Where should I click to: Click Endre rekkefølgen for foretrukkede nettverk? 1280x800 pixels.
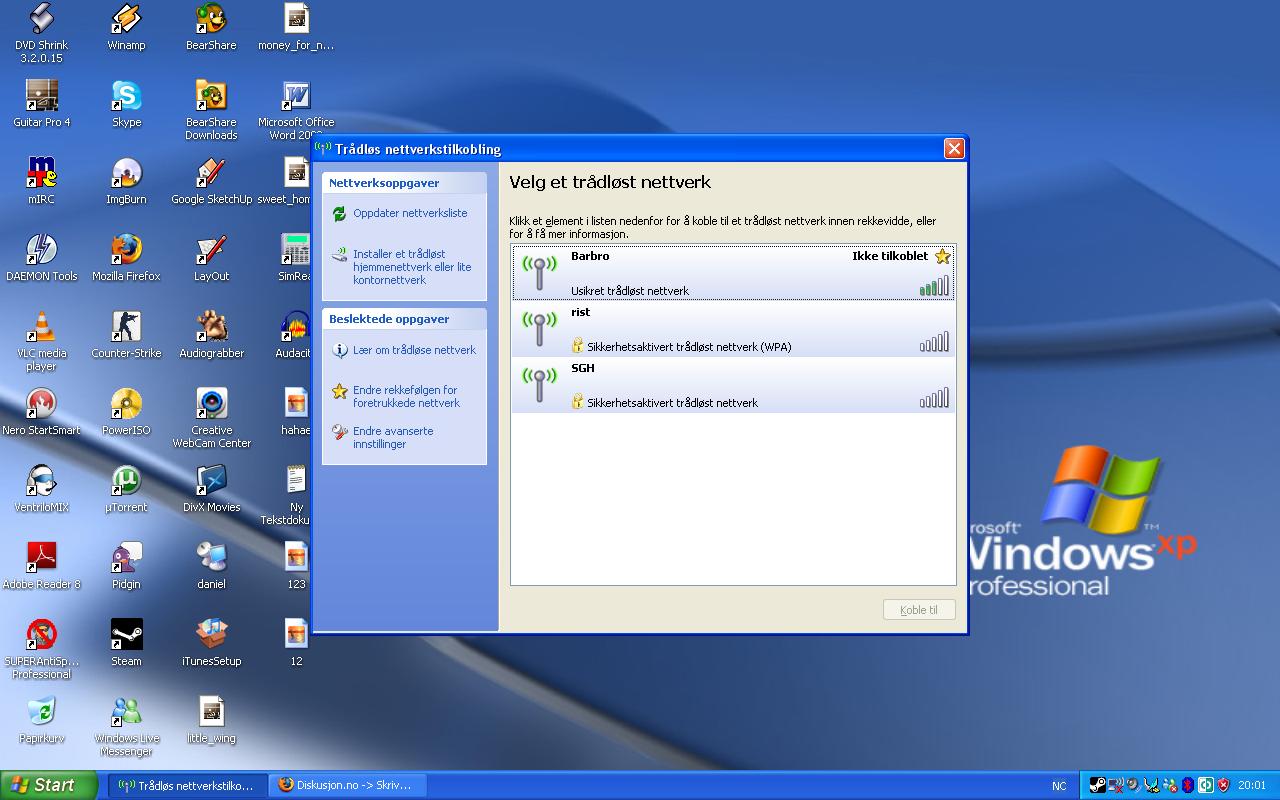[395, 396]
